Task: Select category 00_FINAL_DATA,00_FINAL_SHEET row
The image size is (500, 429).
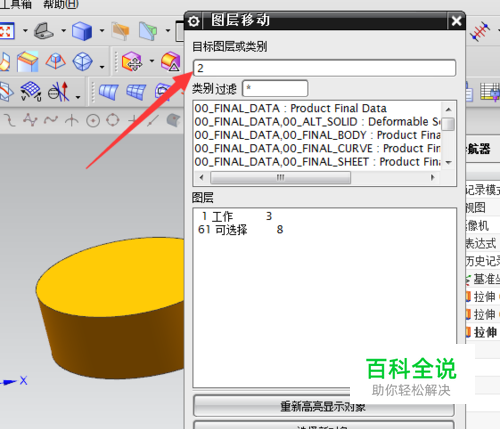Action: [318, 162]
